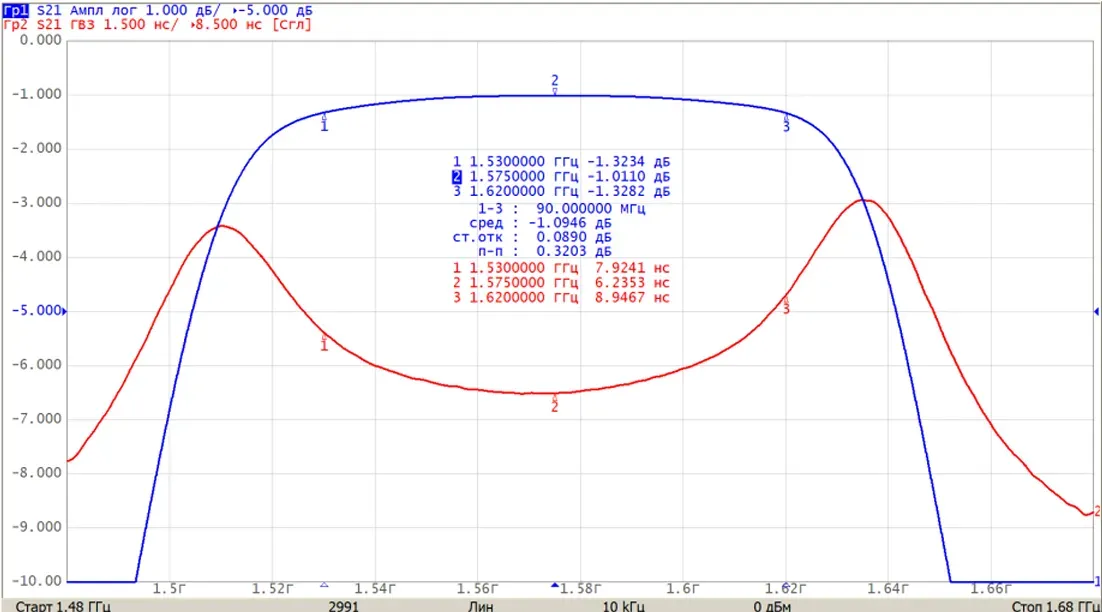The height and width of the screenshot is (612, 1102).
Task: Click the 10 кГц IF bandwidth field
Action: pyautogui.click(x=623, y=606)
